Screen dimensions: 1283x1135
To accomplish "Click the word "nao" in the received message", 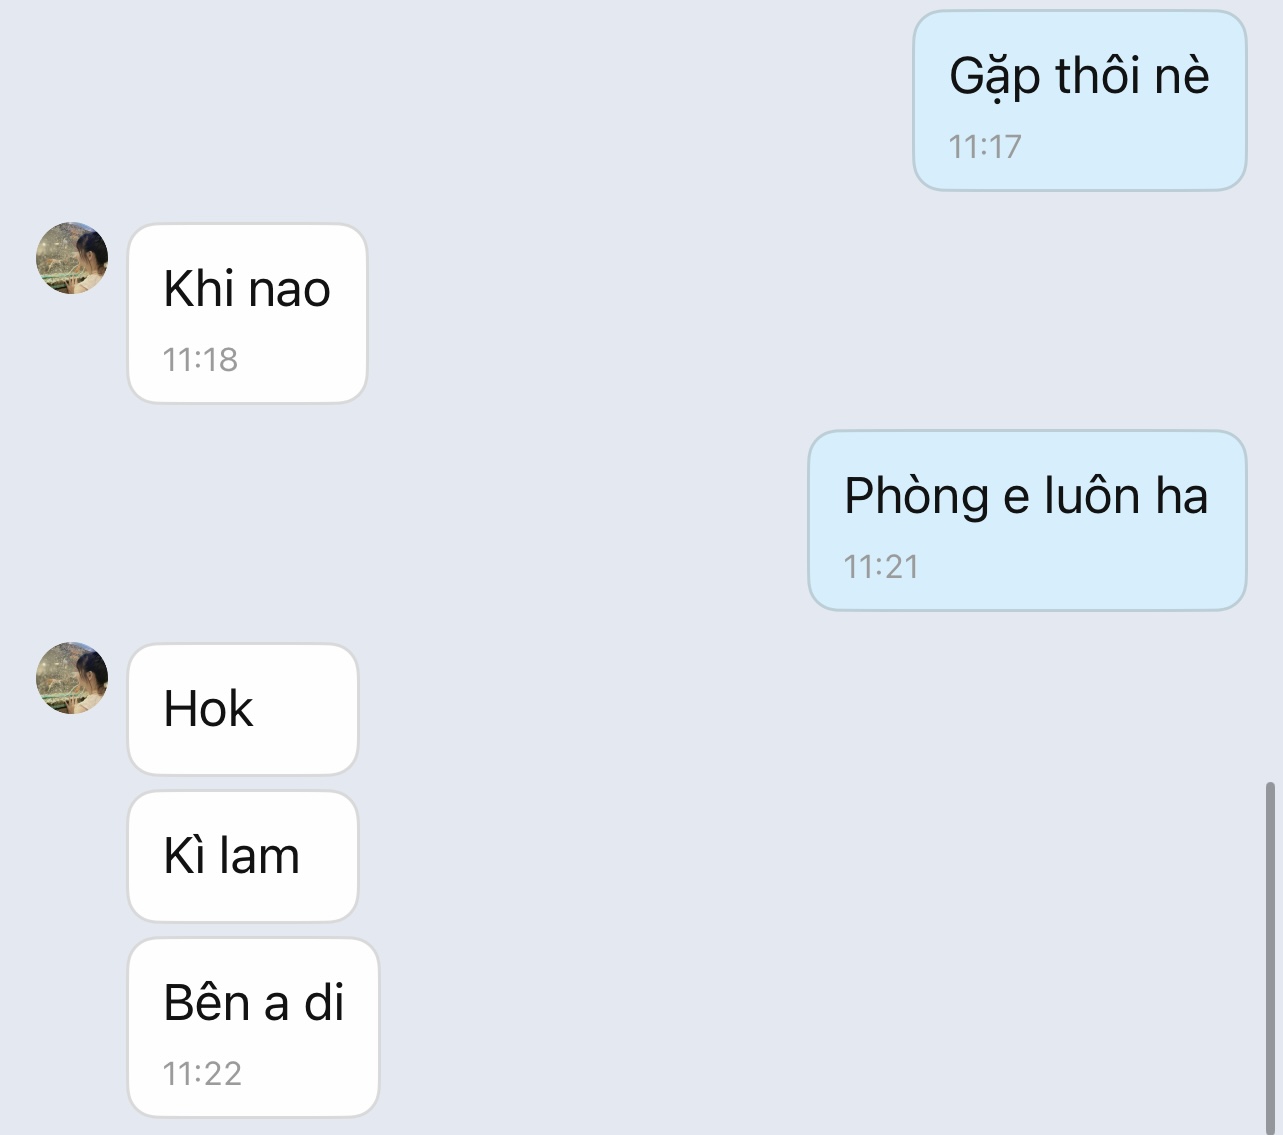I will tap(289, 290).
